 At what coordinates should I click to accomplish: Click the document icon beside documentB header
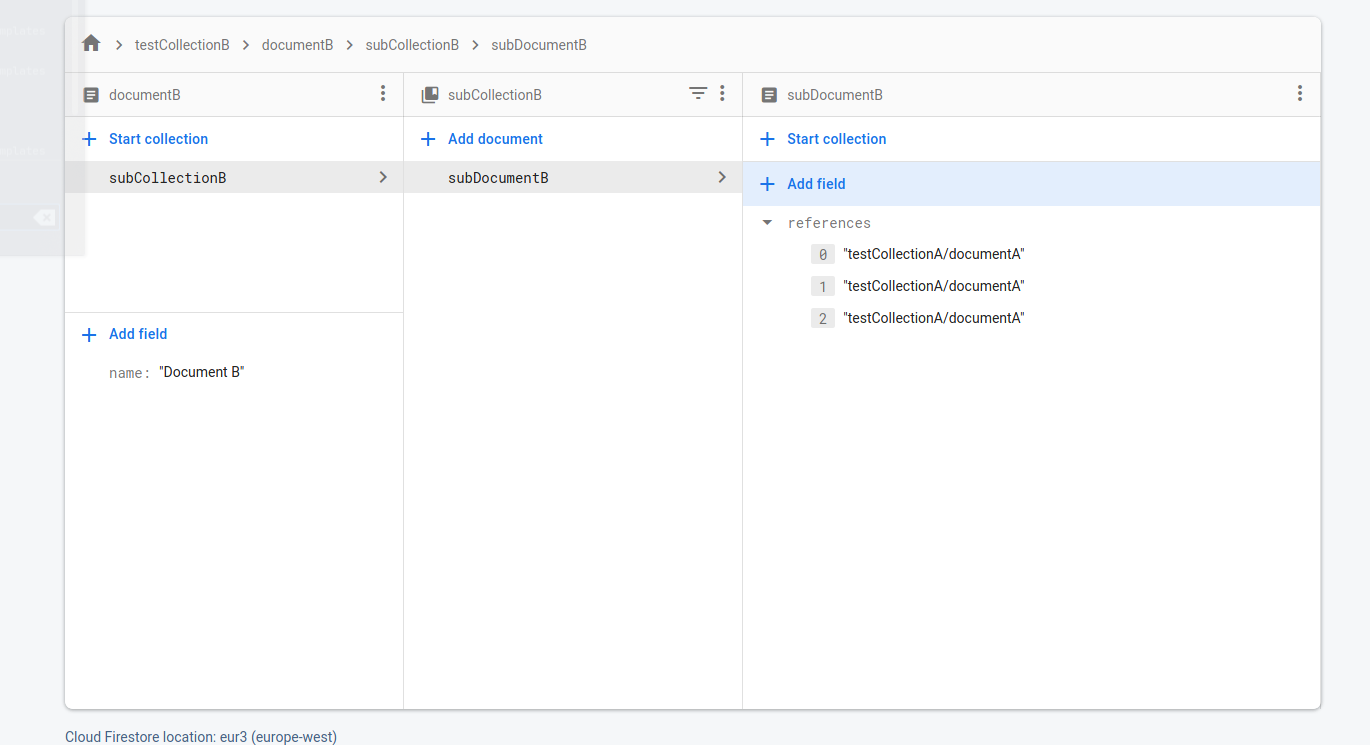tap(91, 95)
